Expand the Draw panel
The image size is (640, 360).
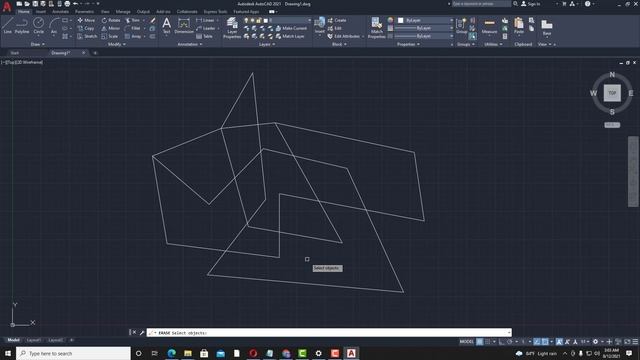pos(38,44)
